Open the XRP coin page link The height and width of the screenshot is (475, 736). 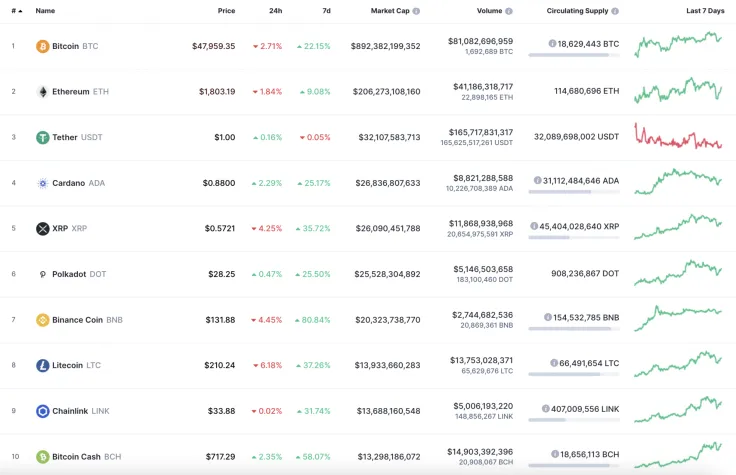point(69,229)
